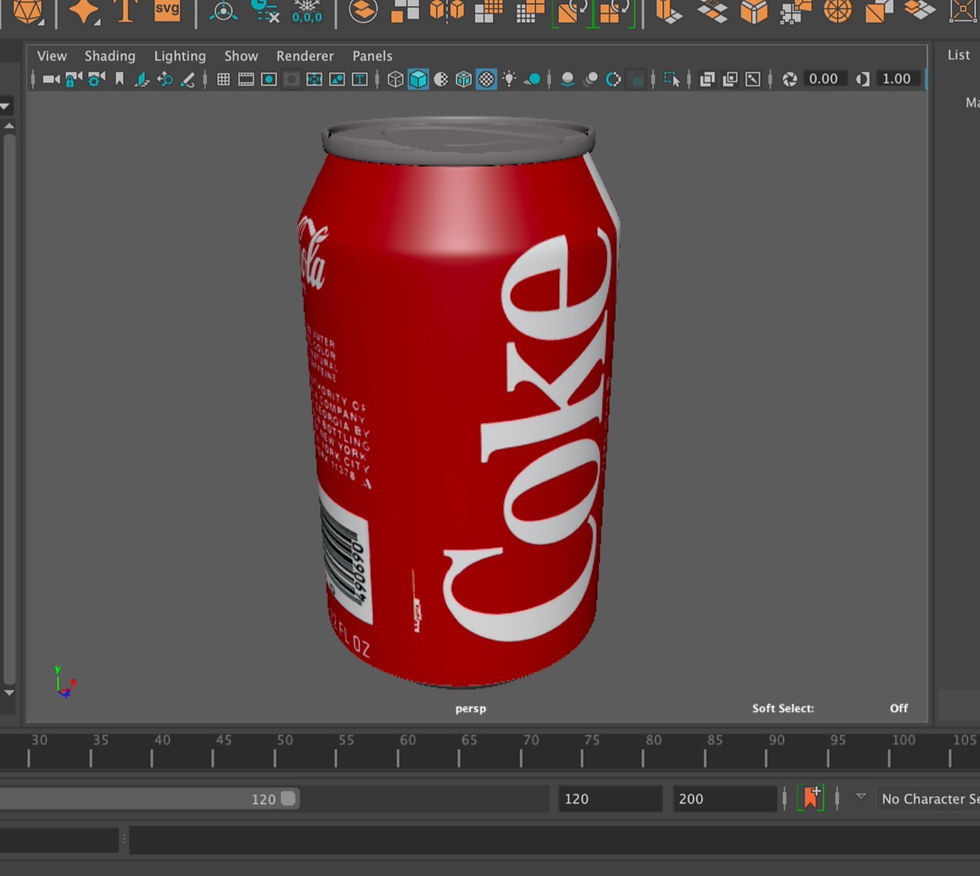Click the Isolate Select icon
980x876 pixels.
click(x=672, y=79)
